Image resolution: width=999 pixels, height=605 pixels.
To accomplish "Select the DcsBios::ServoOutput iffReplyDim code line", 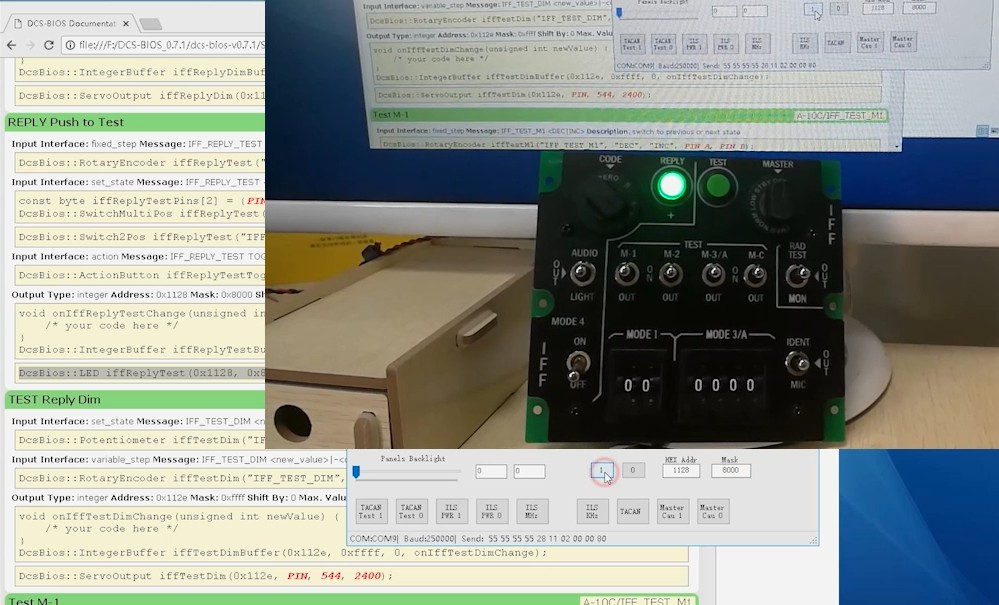I will [x=140, y=96].
